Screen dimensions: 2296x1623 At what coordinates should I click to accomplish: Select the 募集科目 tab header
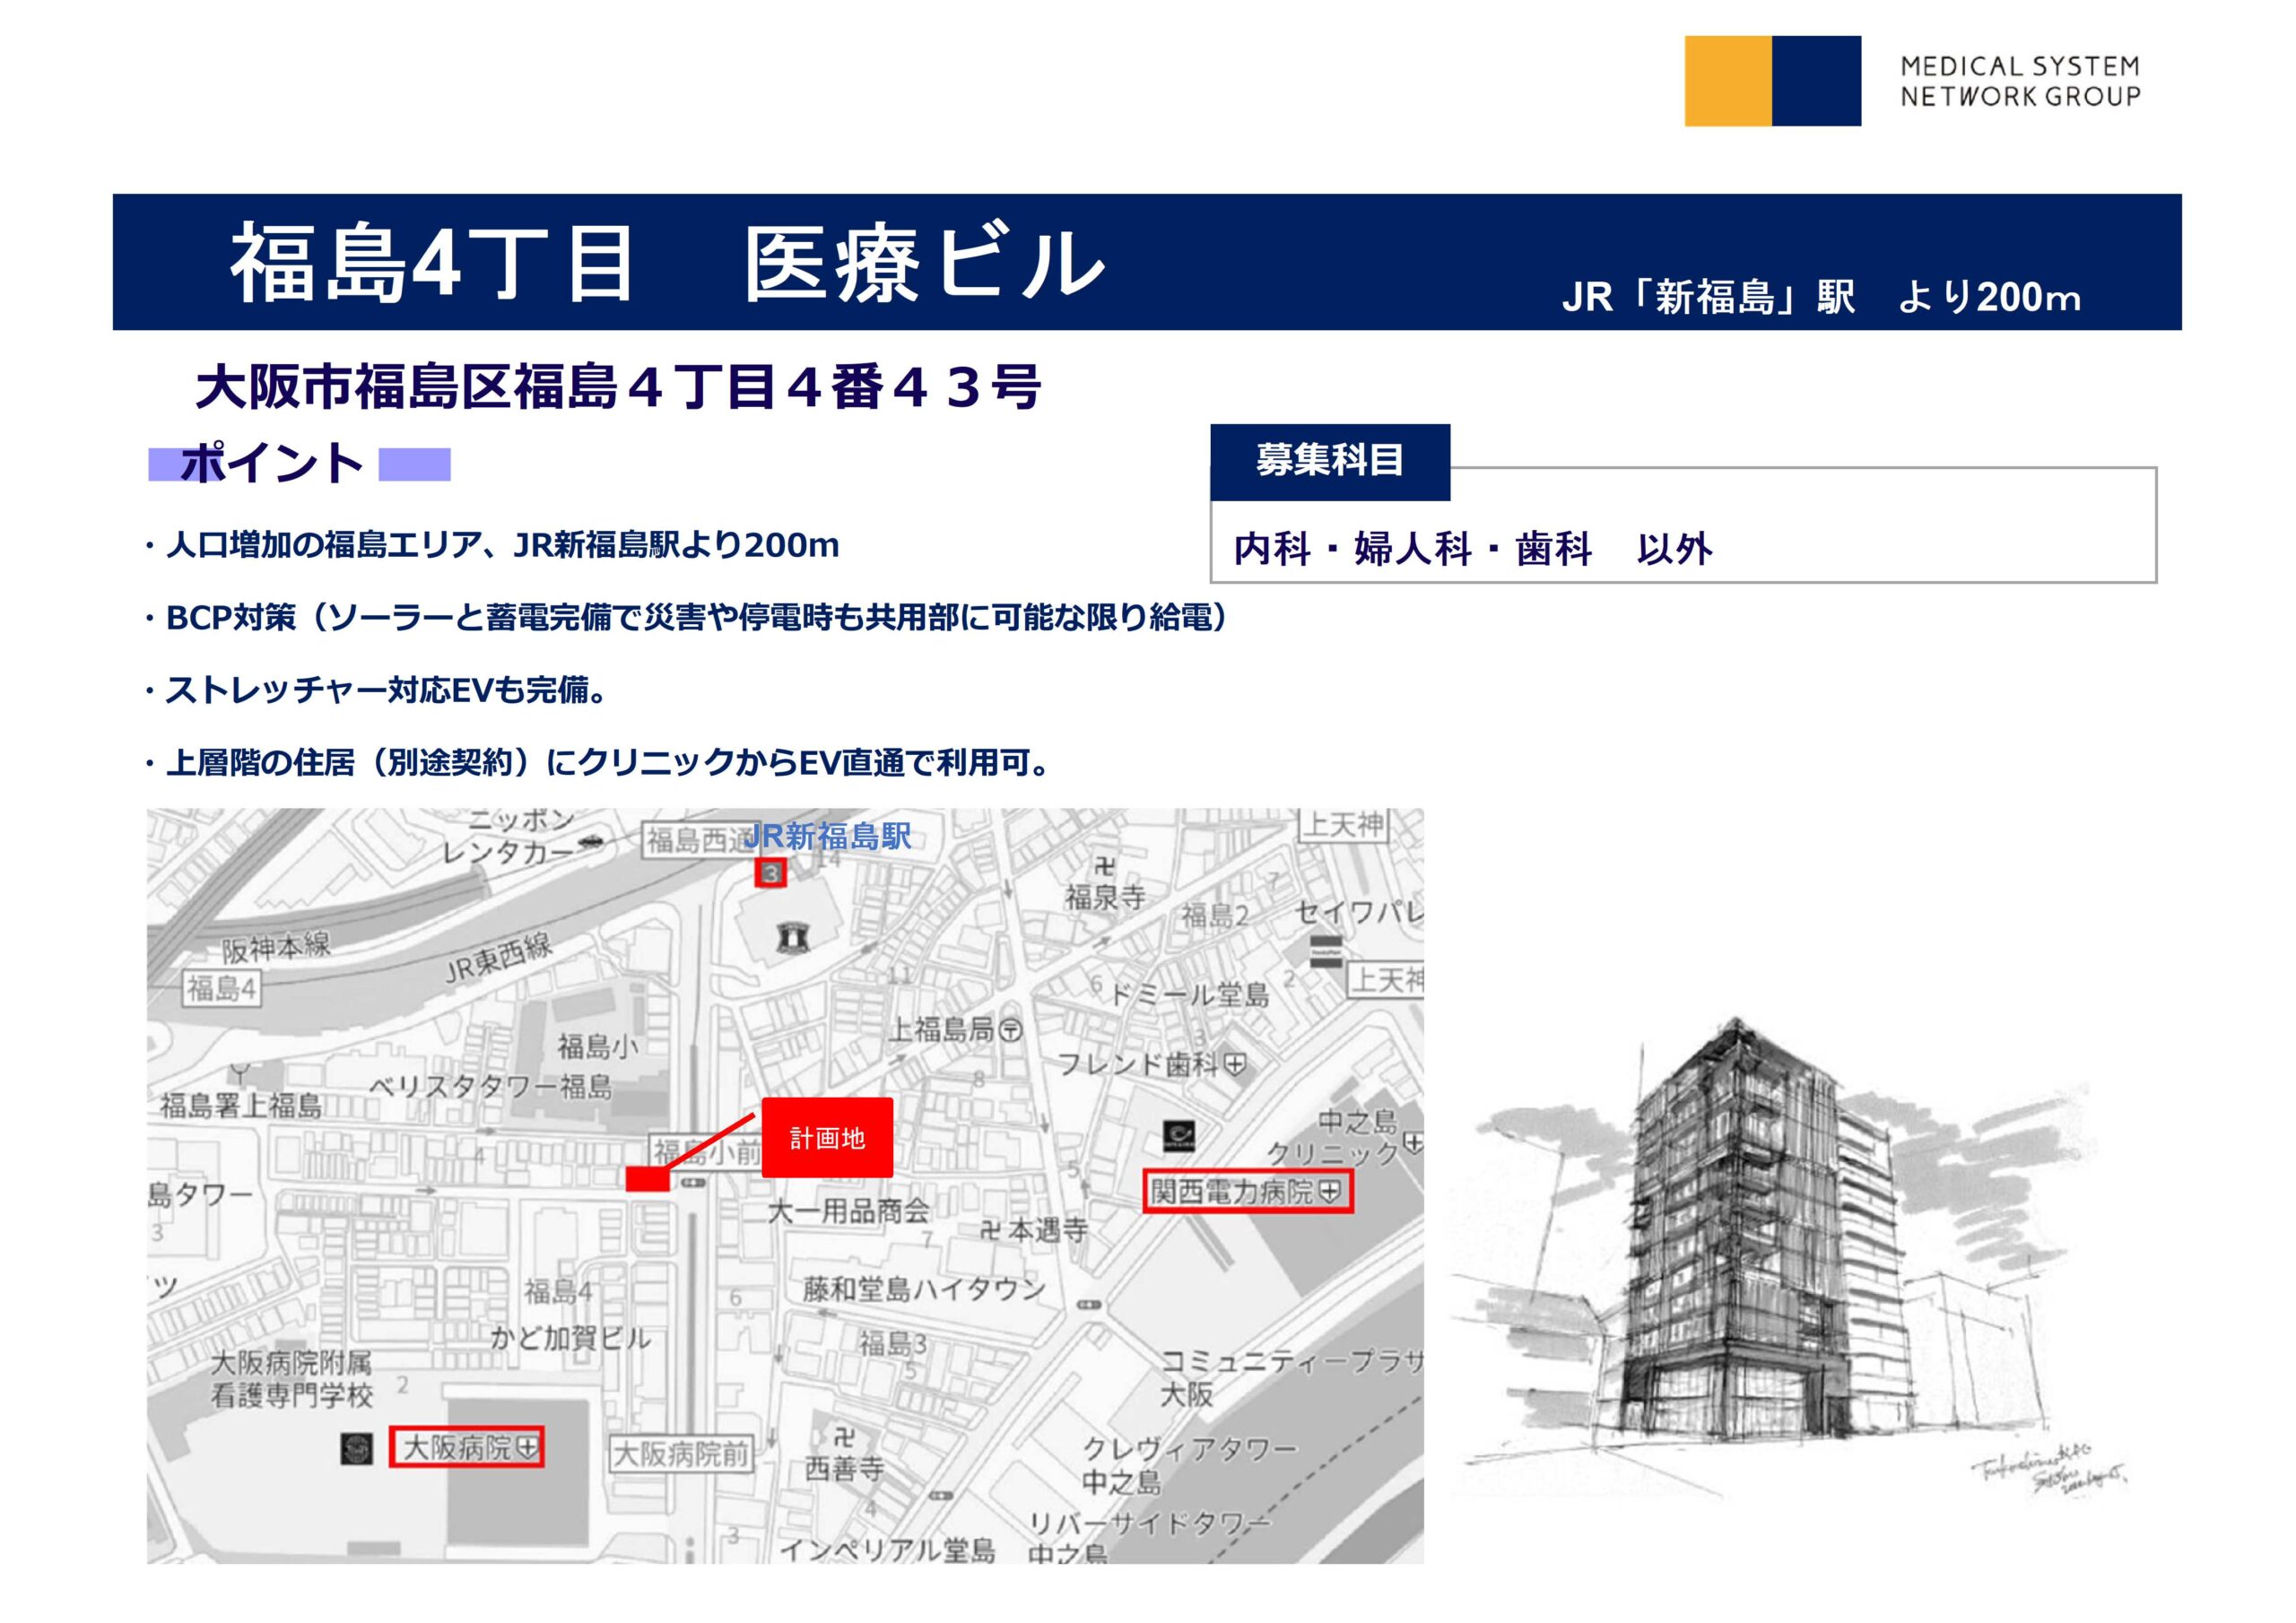[1329, 461]
